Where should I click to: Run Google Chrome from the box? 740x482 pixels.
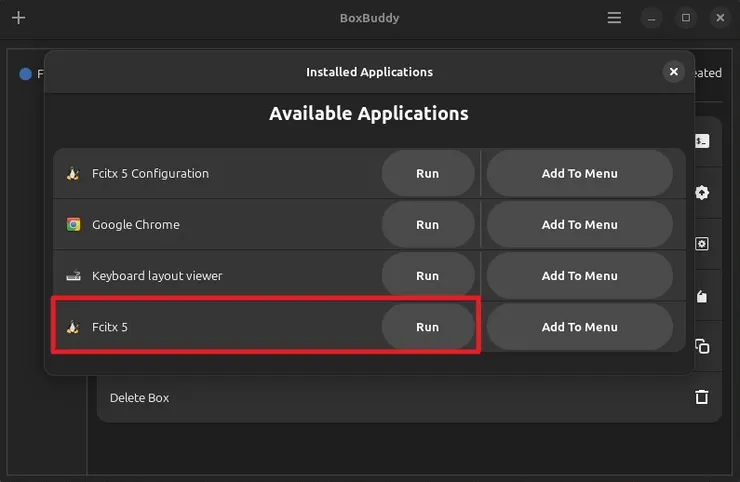coord(428,225)
